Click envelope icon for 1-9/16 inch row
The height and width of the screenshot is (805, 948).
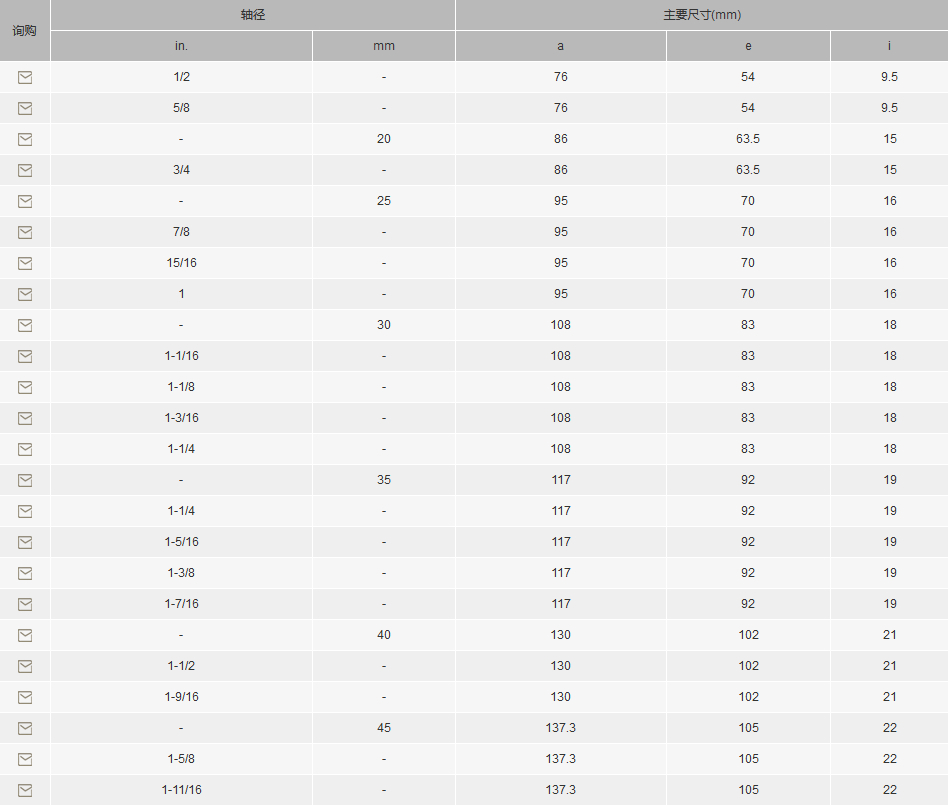[25, 697]
